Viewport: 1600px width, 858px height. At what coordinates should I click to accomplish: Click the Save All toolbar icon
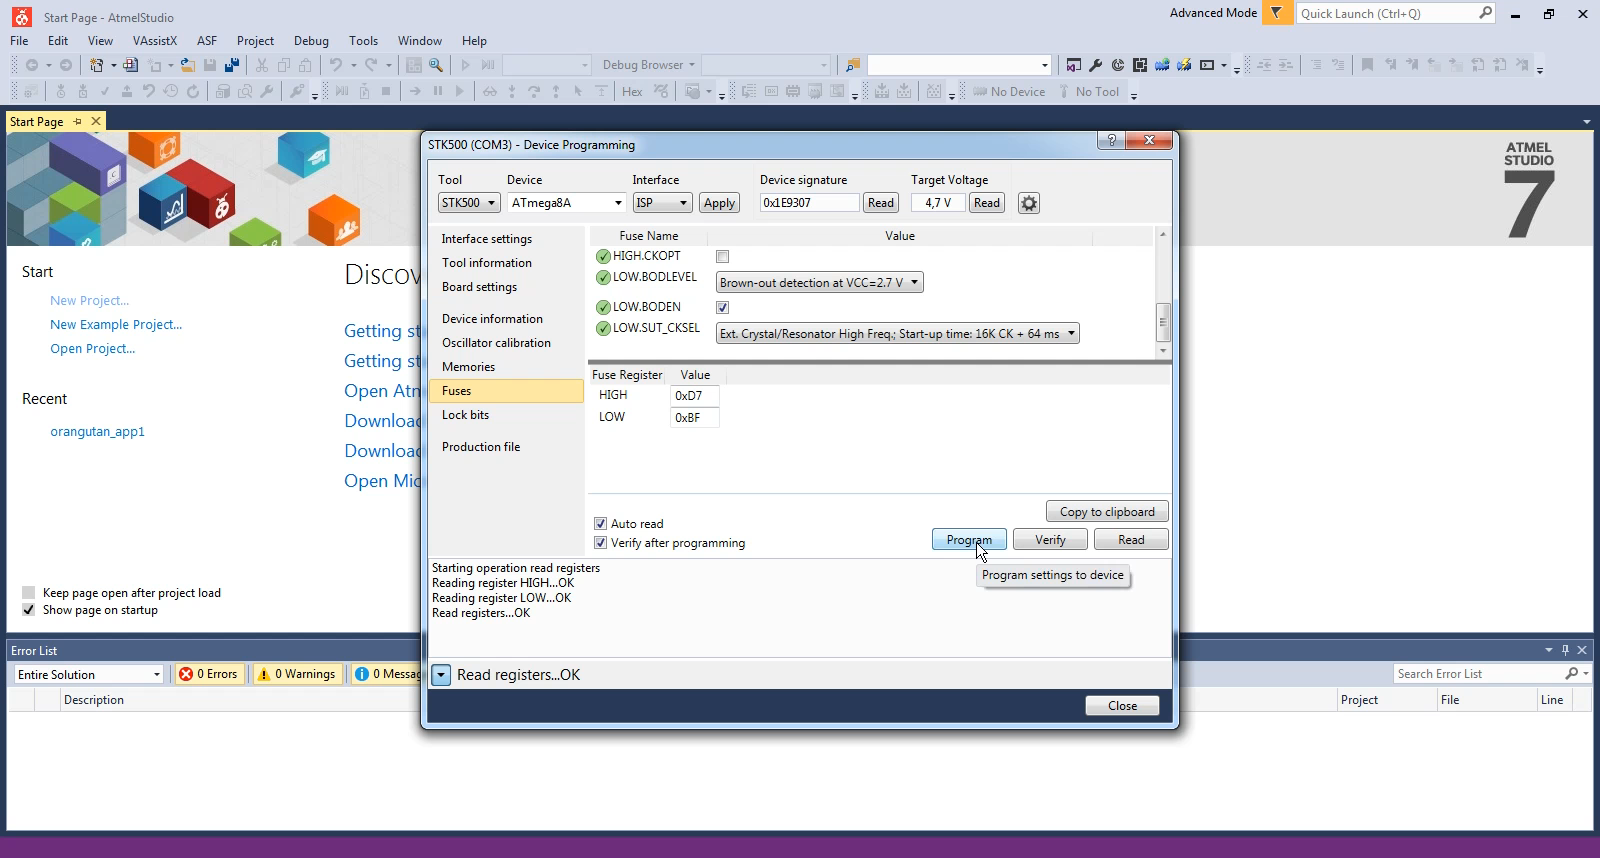(232, 65)
